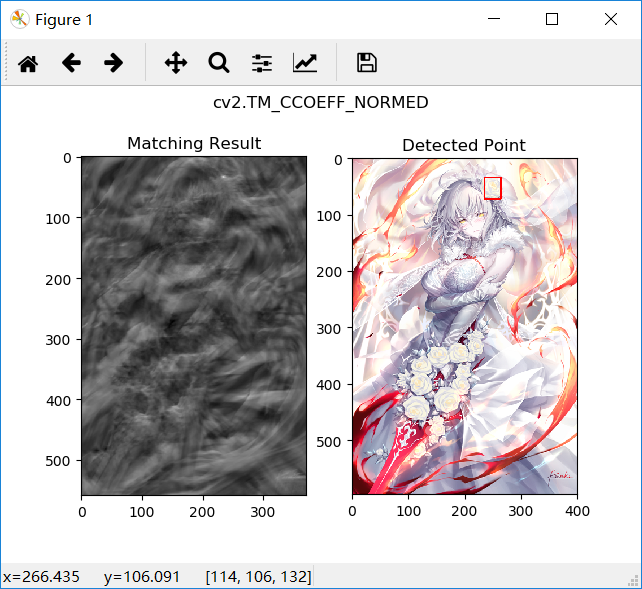Click the x=266.435 status readout
The image size is (642, 589).
[x=41, y=577]
